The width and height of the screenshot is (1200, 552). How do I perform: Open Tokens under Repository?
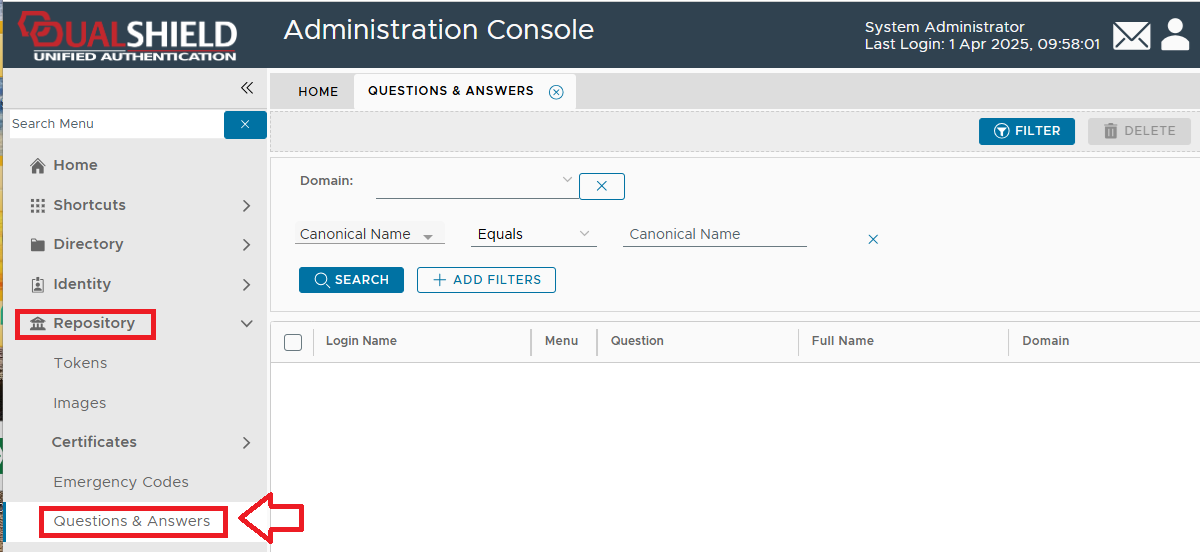80,363
